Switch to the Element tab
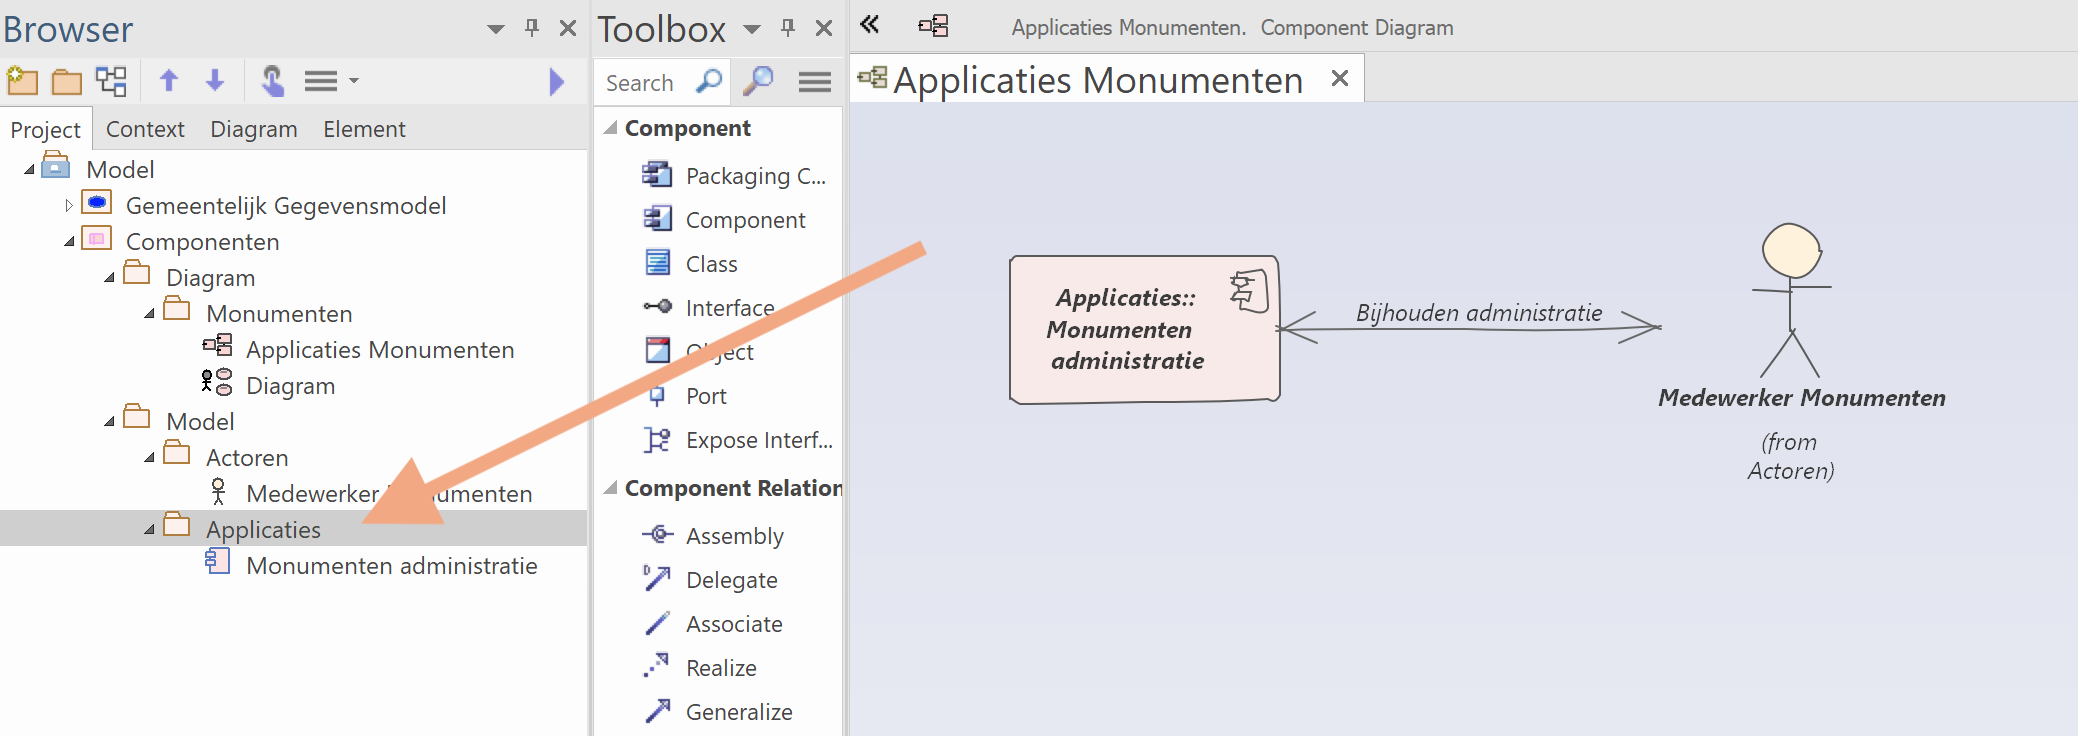 364,129
